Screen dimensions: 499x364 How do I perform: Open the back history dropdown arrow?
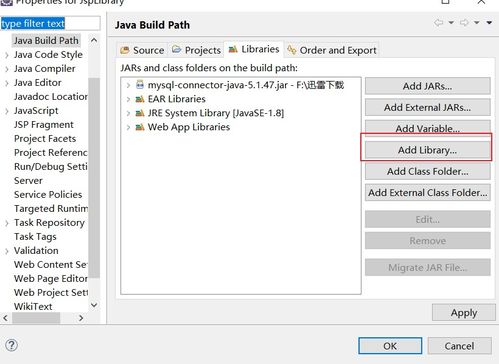451,23
